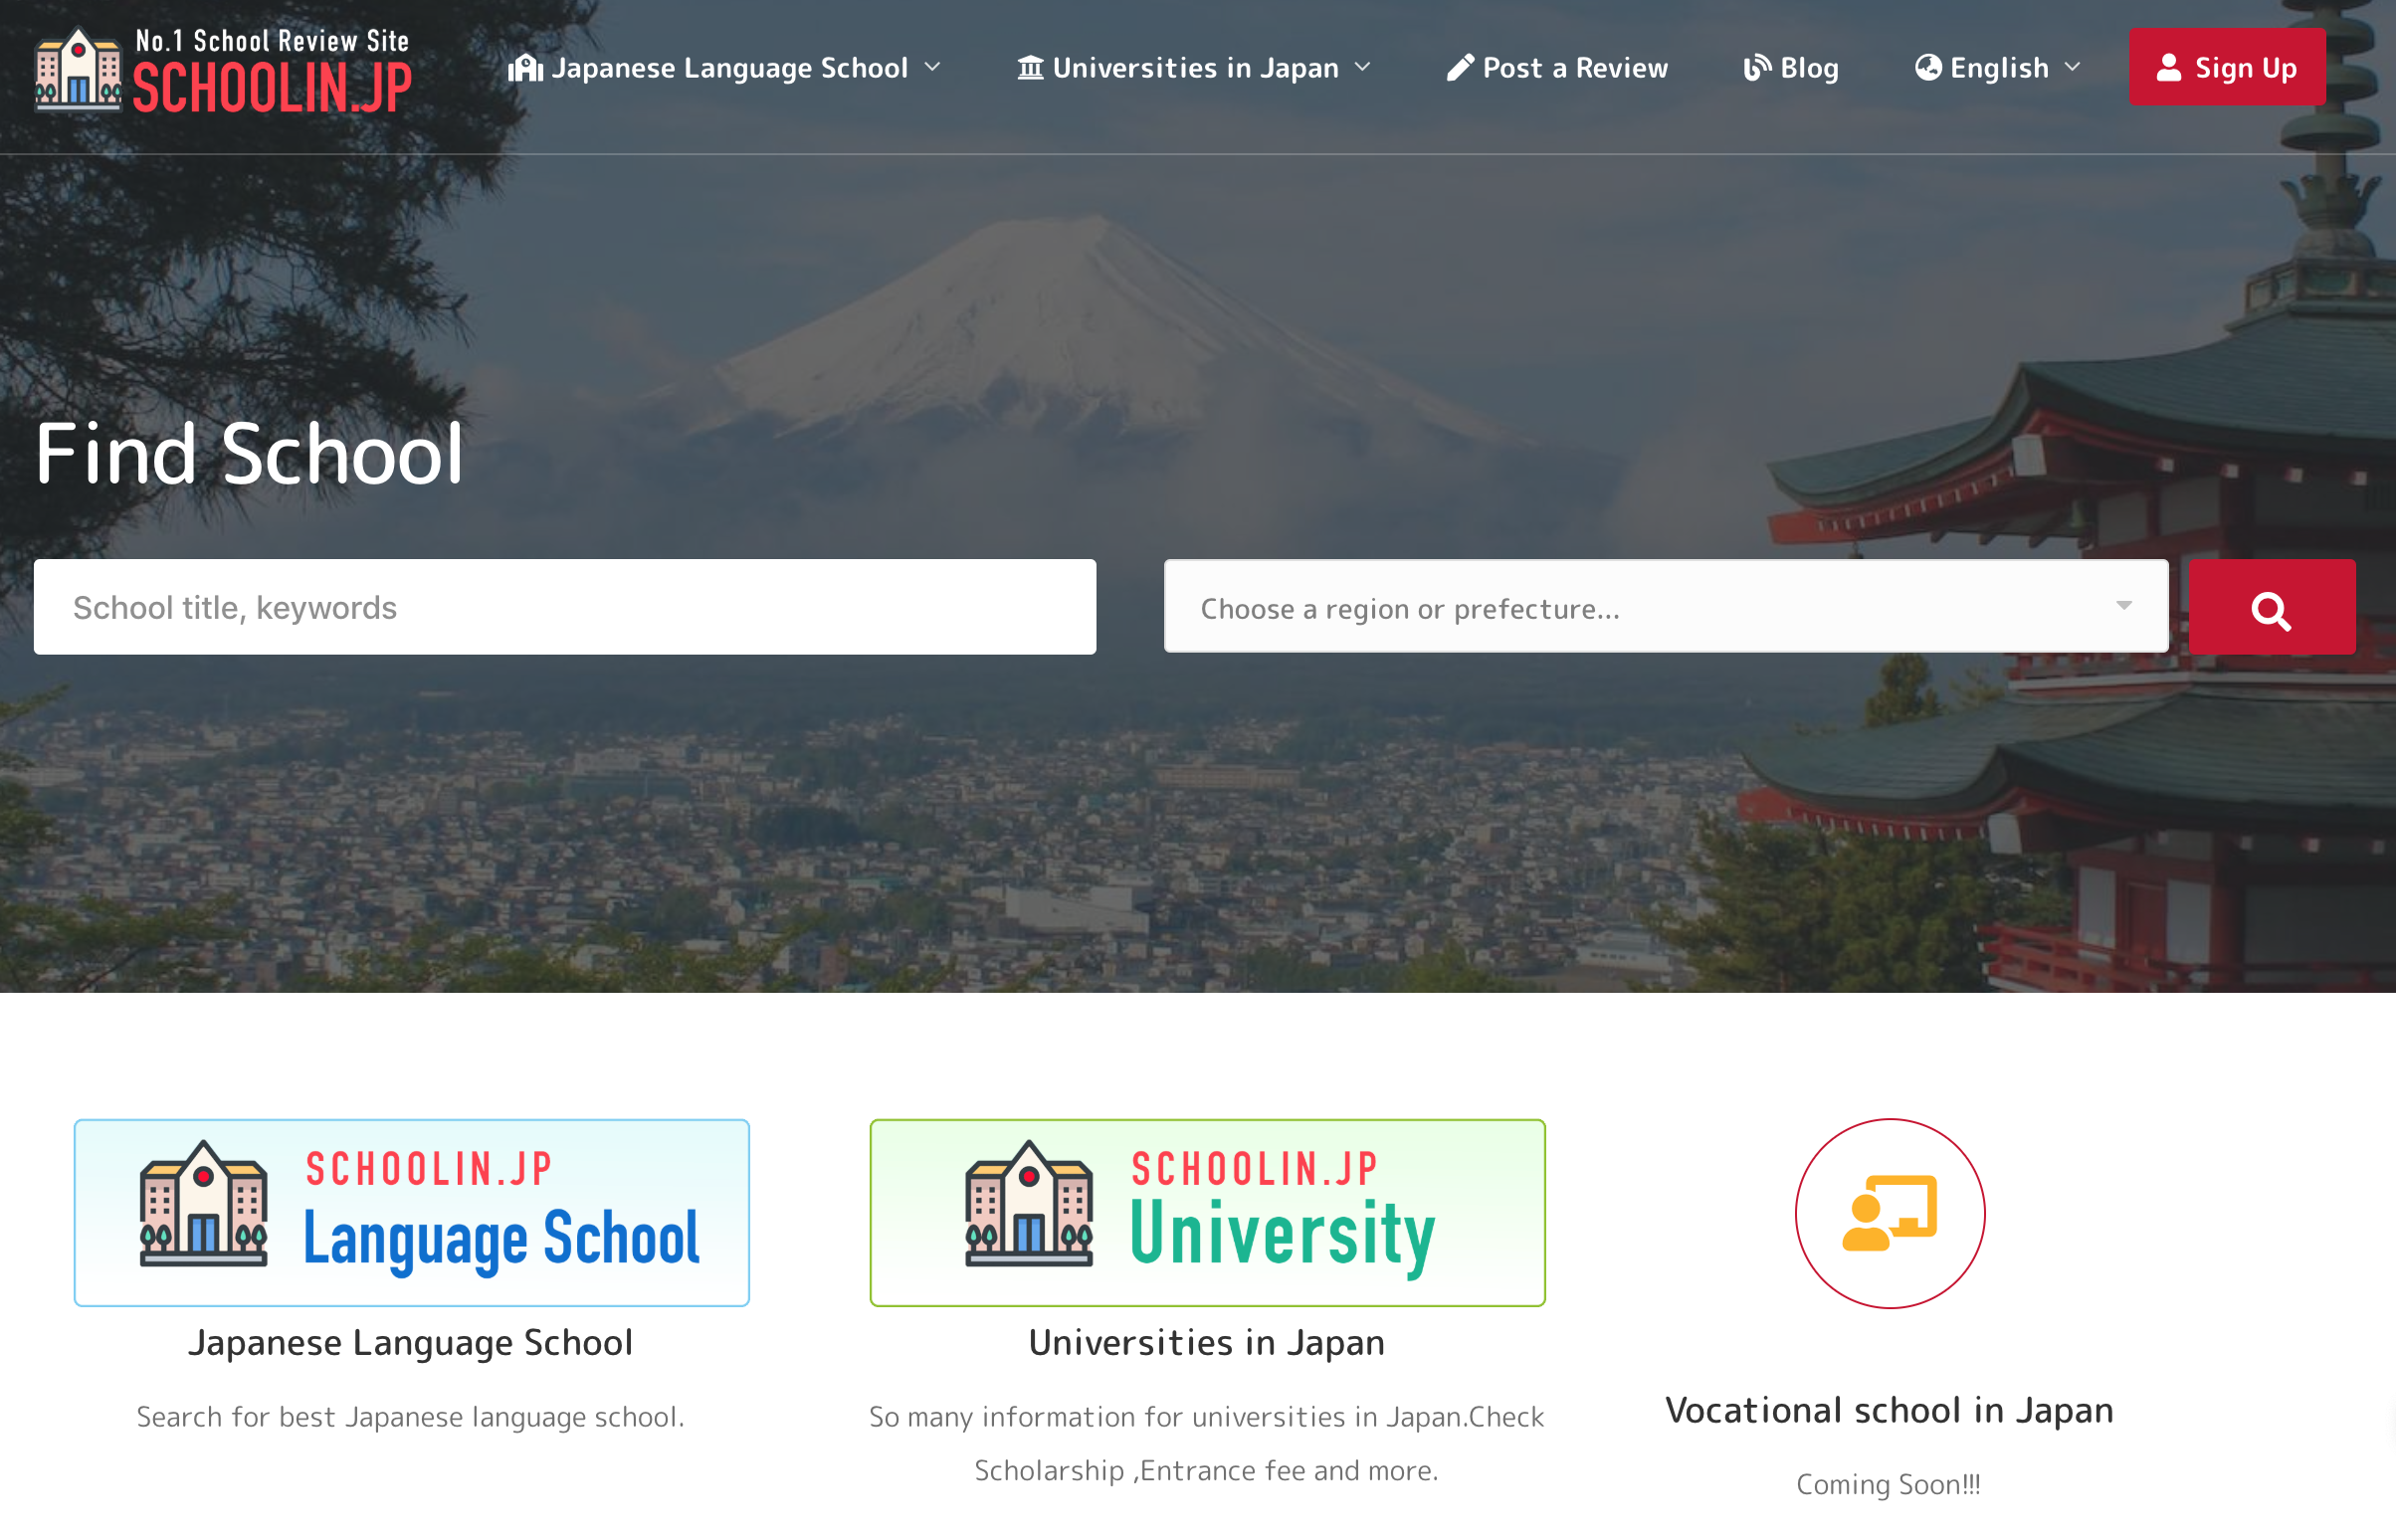Click the blog feed icon

point(1757,67)
